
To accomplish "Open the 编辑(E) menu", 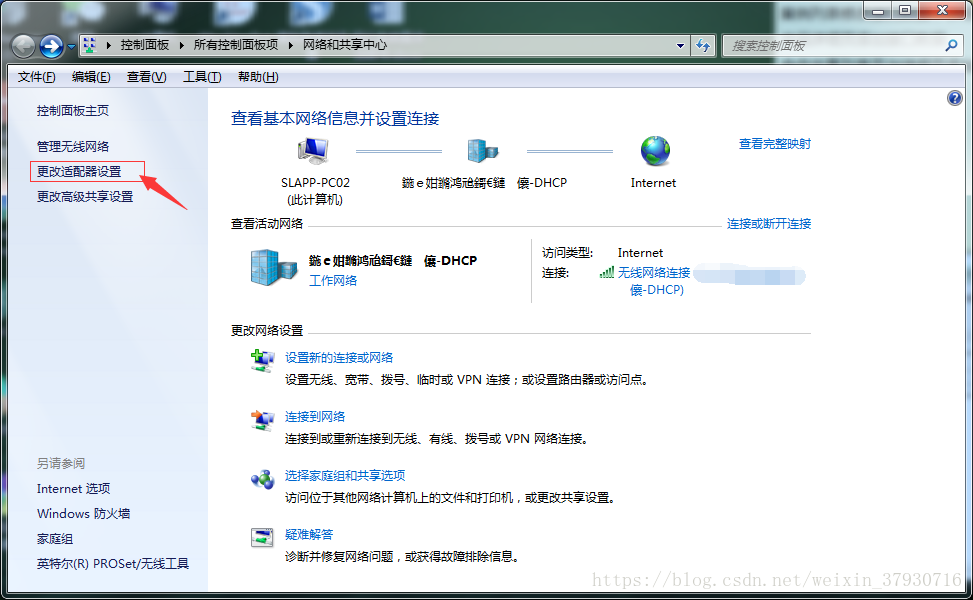I will click(91, 77).
